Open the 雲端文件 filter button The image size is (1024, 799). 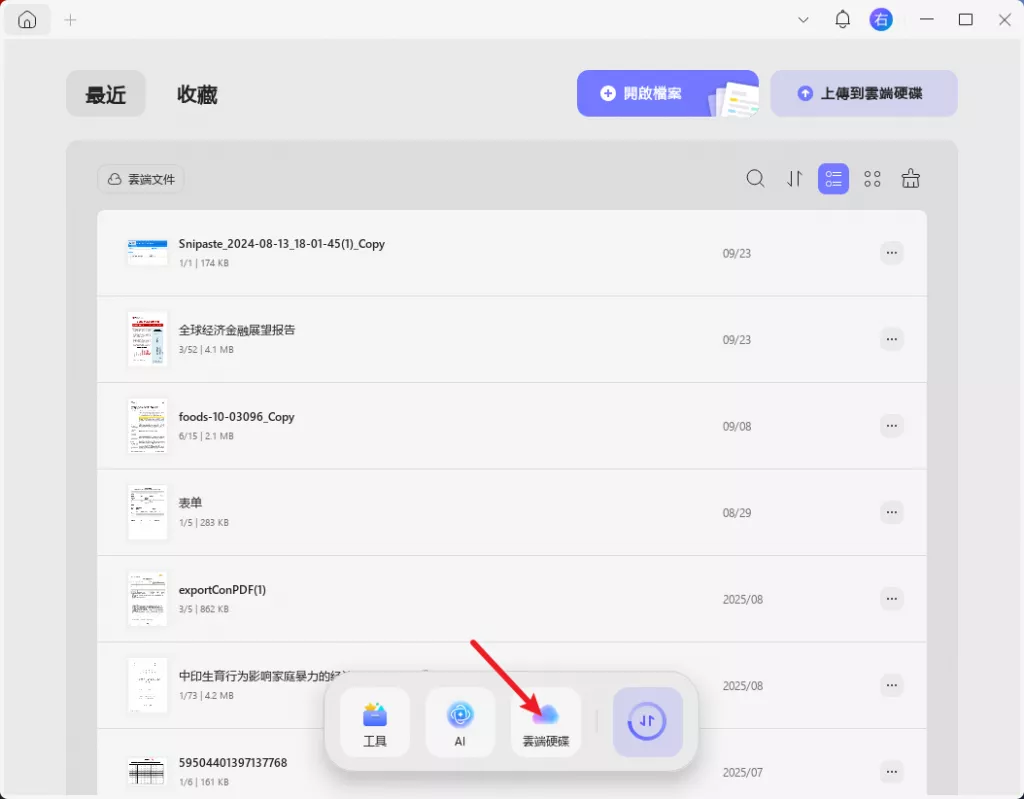(141, 179)
